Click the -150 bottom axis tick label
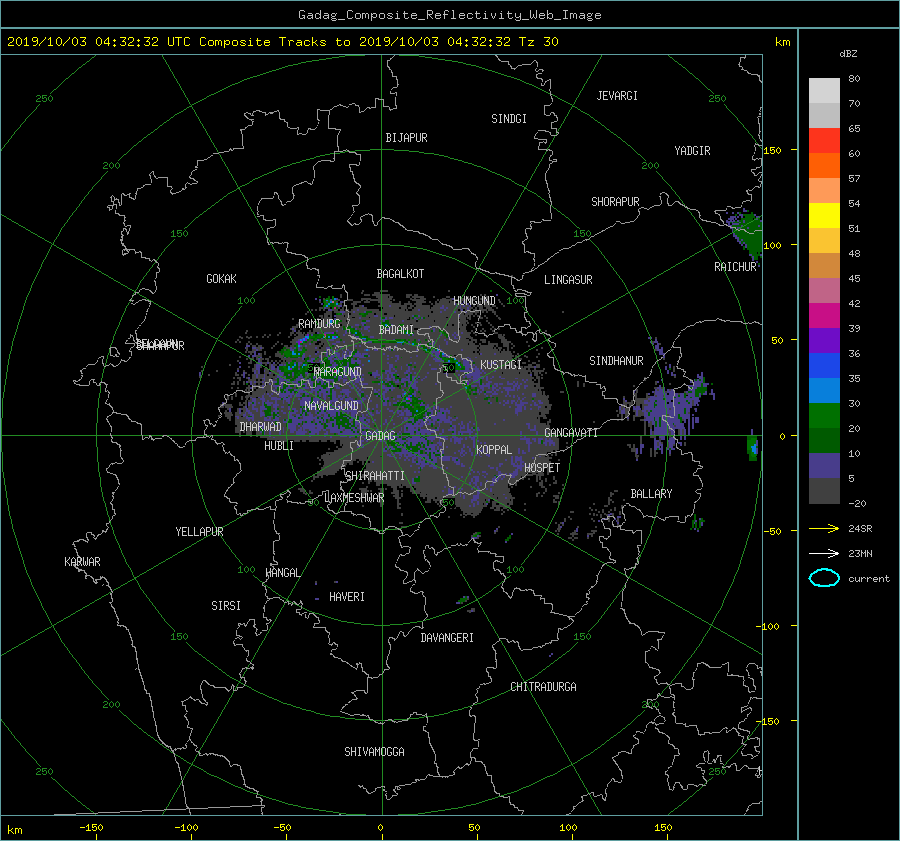The width and height of the screenshot is (900, 841). pyautogui.click(x=91, y=828)
